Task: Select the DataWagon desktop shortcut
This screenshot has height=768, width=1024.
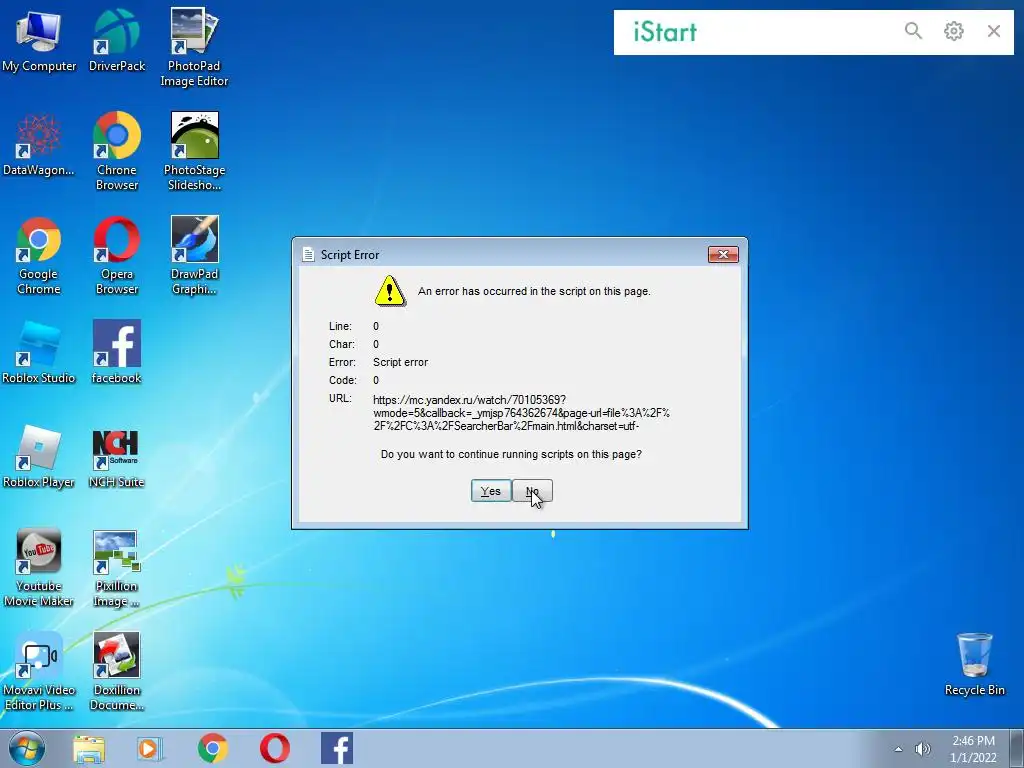Action: 39,145
